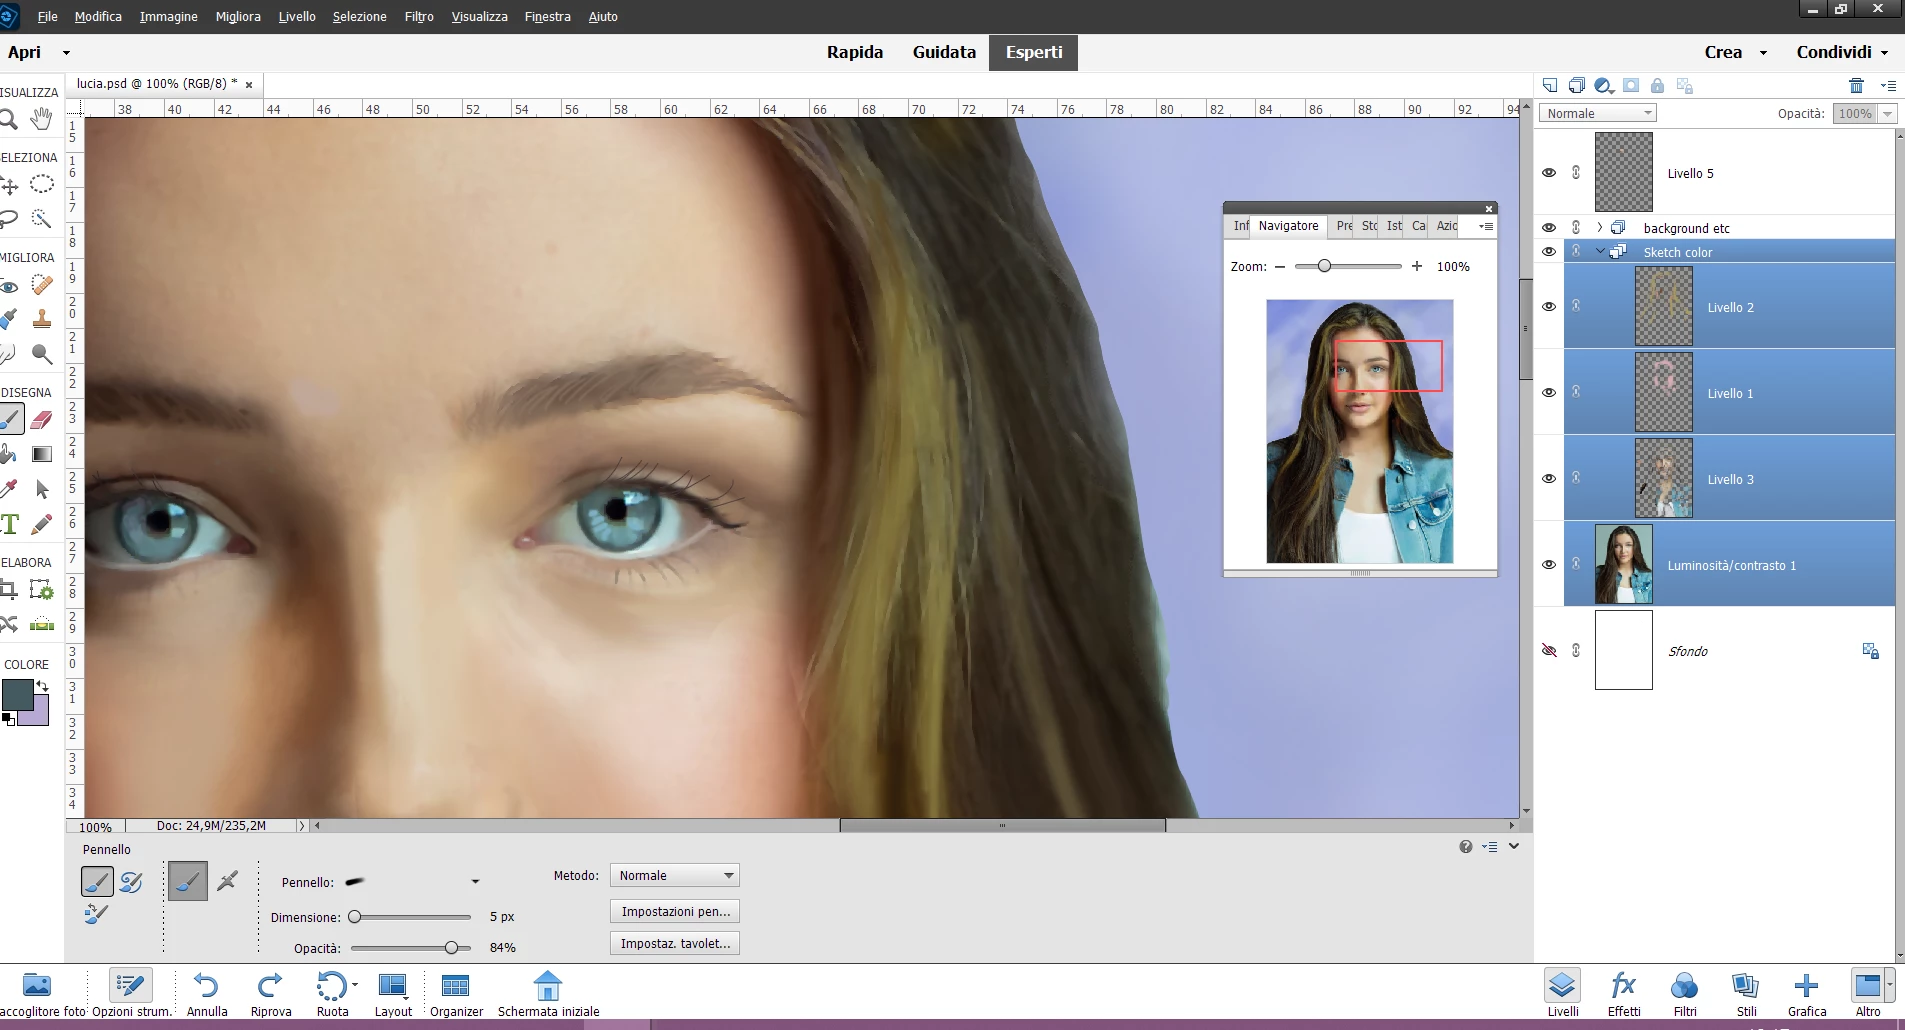Open the Filtro menu

click(419, 17)
